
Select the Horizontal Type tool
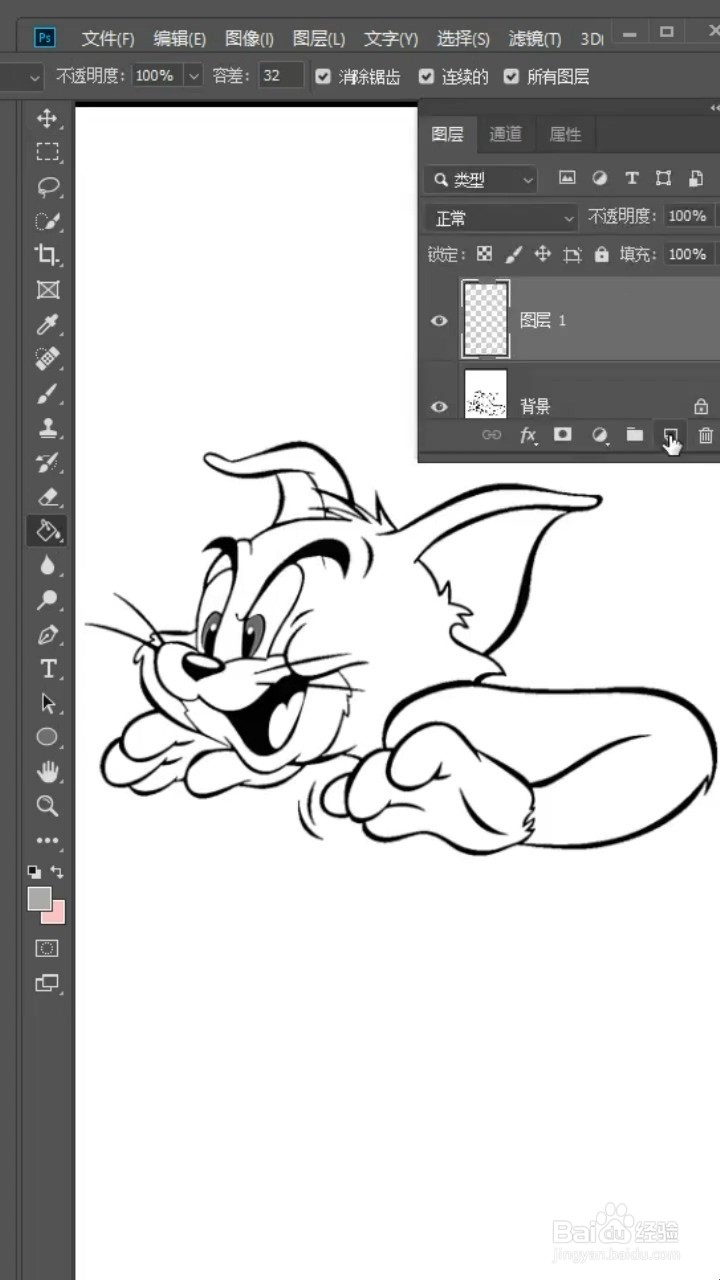click(47, 669)
